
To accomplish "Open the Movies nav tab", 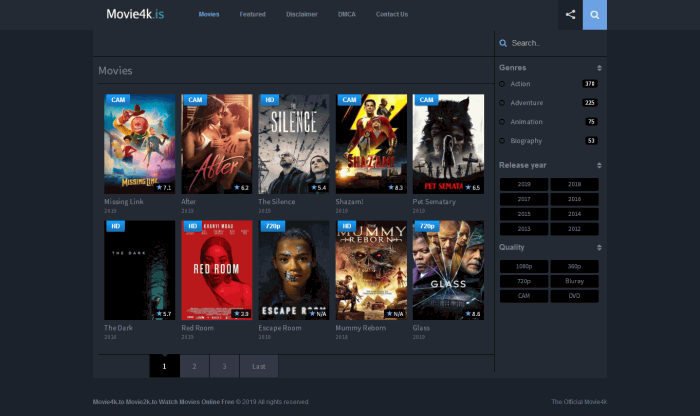I will (209, 14).
